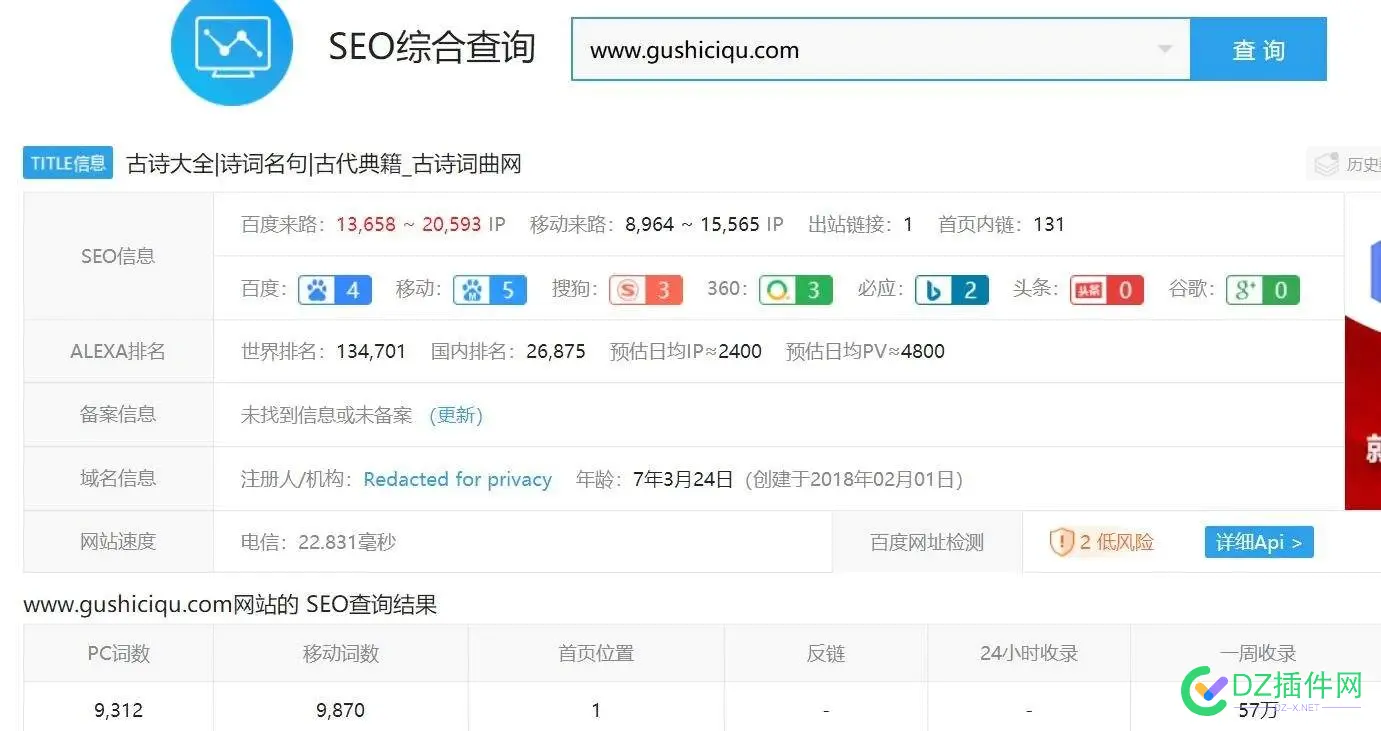
Task: Click the 移动词数 column header
Action: coord(341,653)
